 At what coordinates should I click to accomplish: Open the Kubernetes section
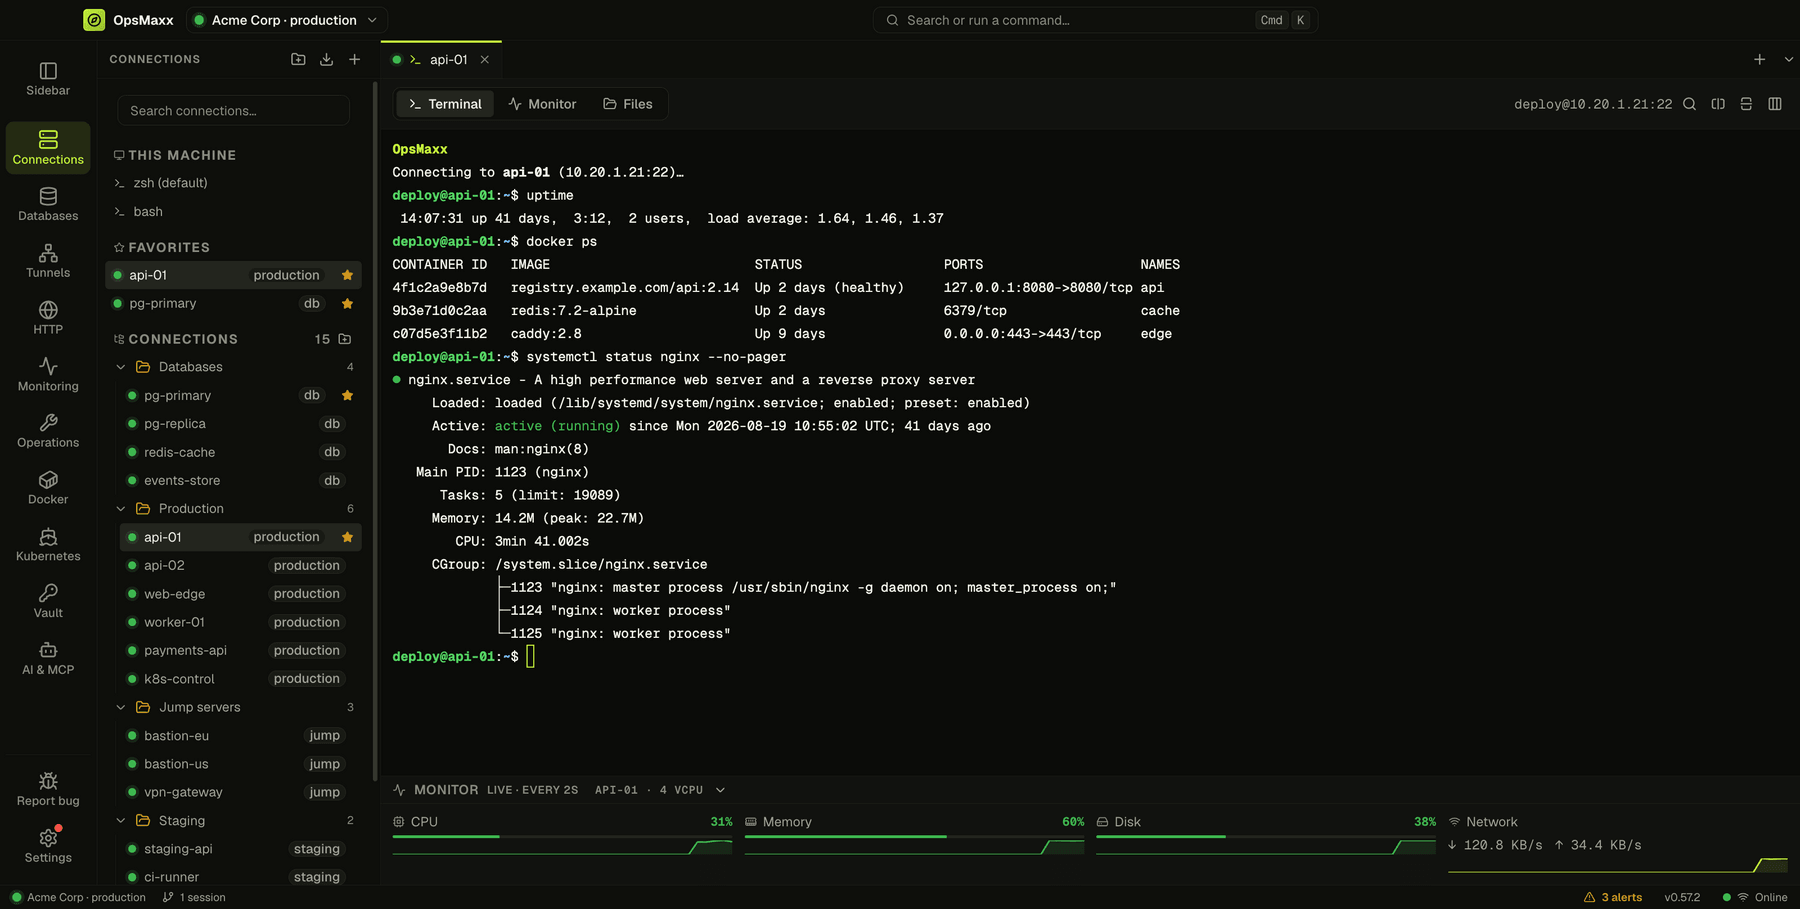click(x=48, y=545)
